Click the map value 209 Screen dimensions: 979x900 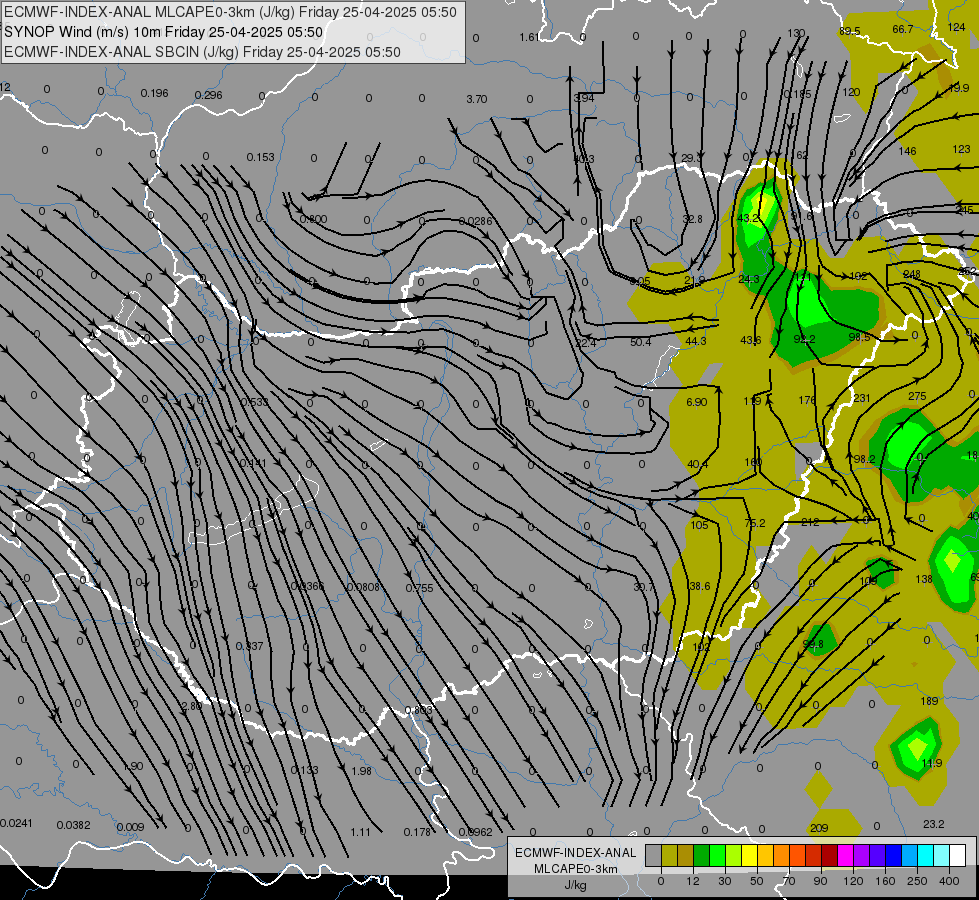pyautogui.click(x=819, y=828)
